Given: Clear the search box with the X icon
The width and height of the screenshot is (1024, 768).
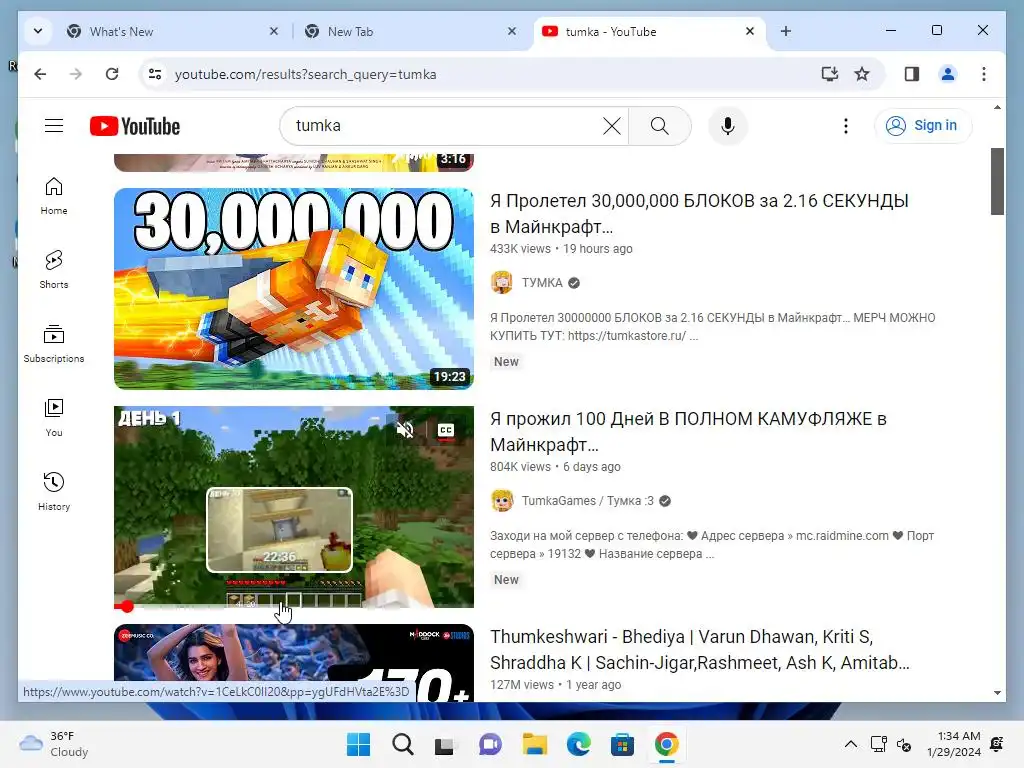Looking at the screenshot, I should [x=611, y=125].
